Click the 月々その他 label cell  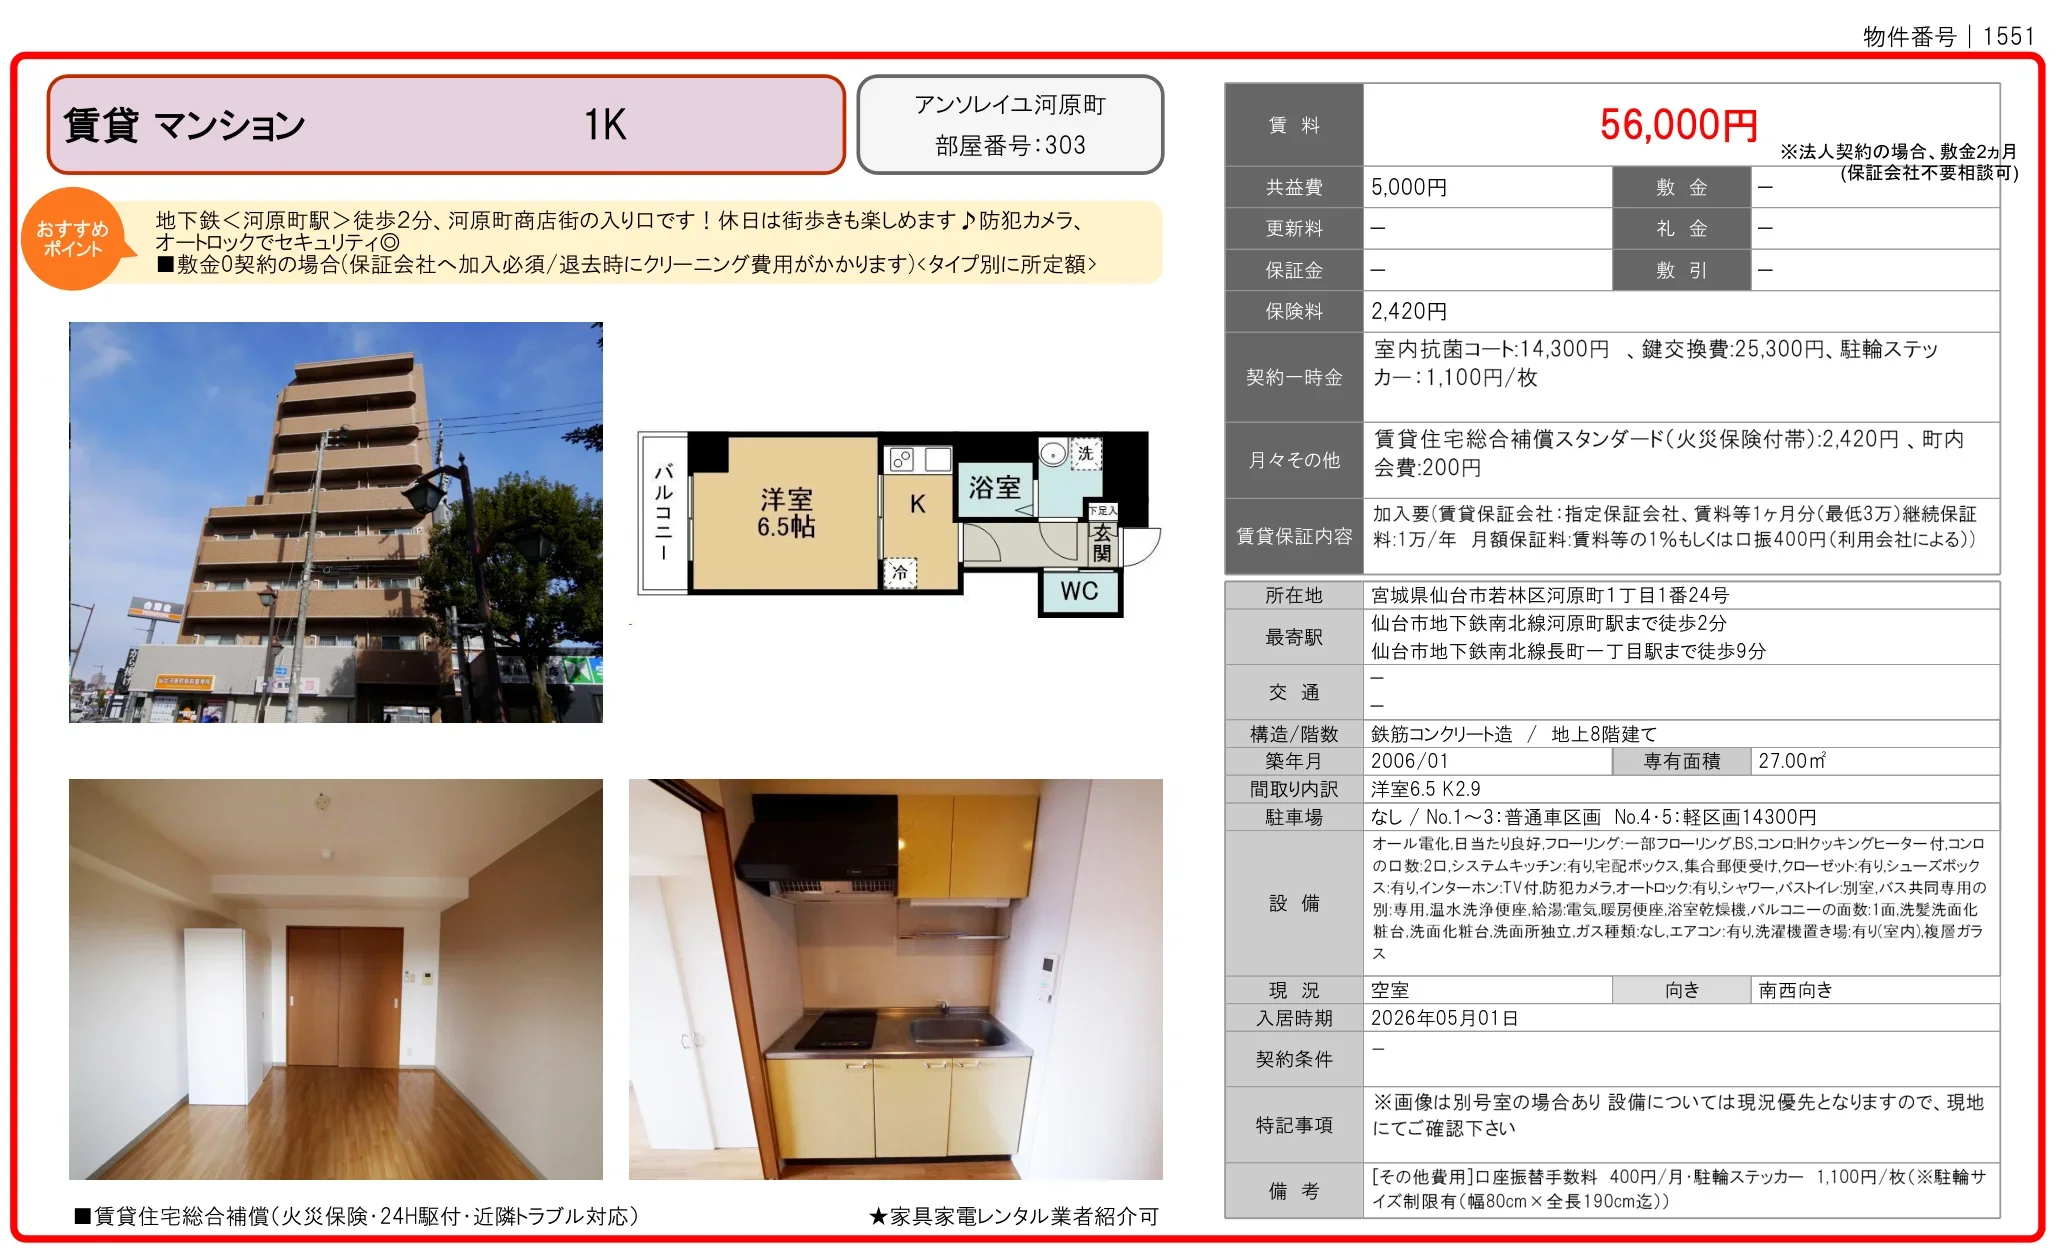(x=1294, y=460)
